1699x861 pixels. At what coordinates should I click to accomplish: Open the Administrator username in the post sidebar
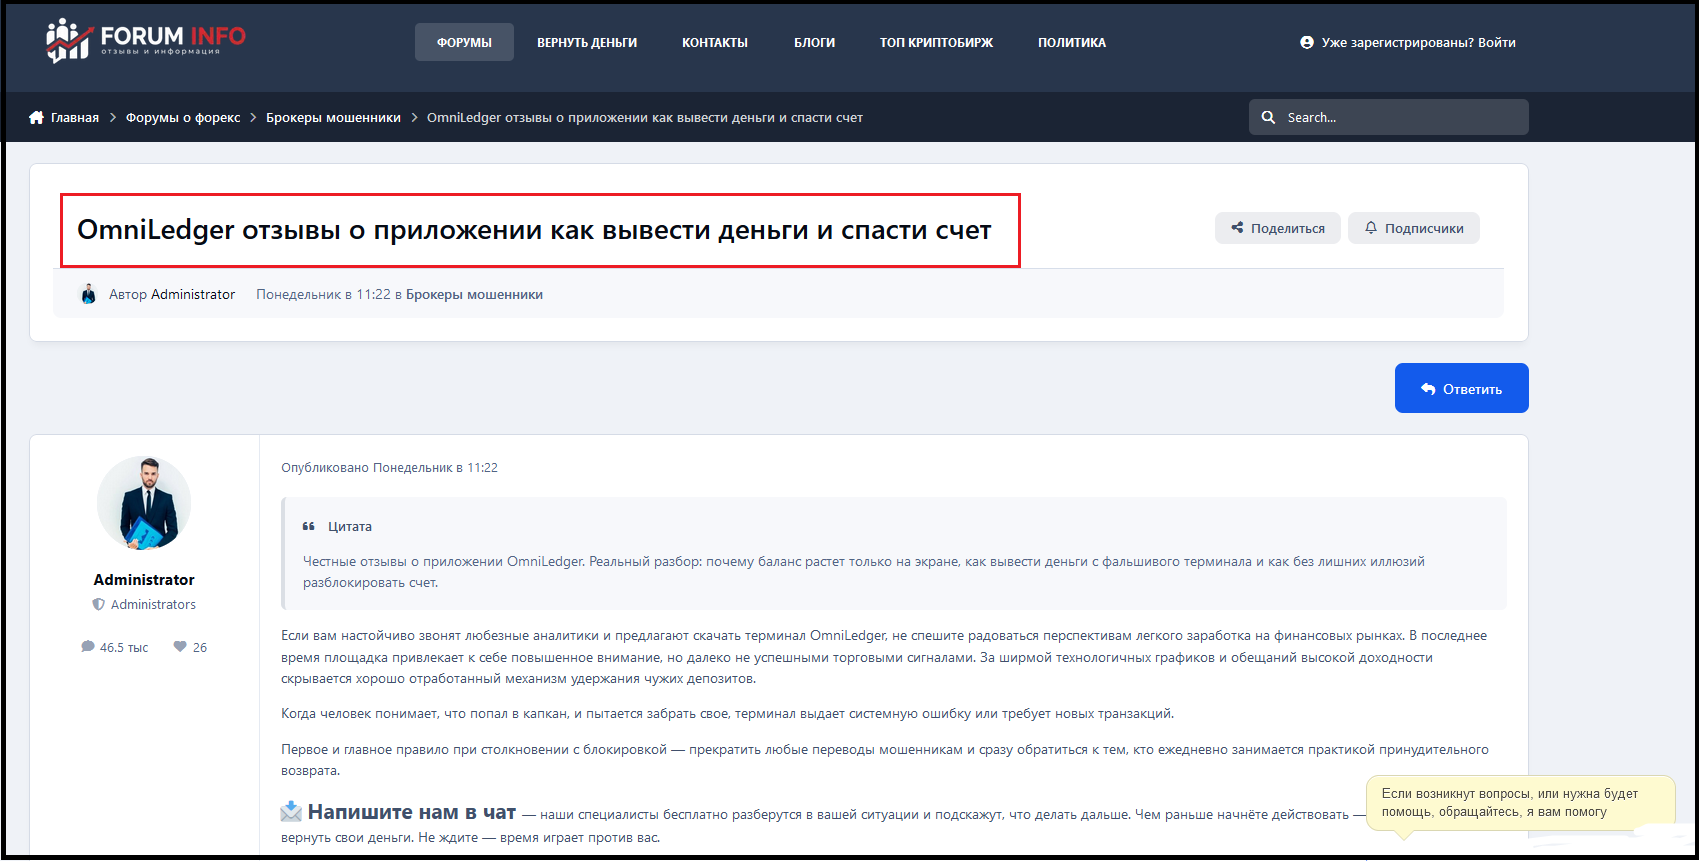tap(144, 580)
